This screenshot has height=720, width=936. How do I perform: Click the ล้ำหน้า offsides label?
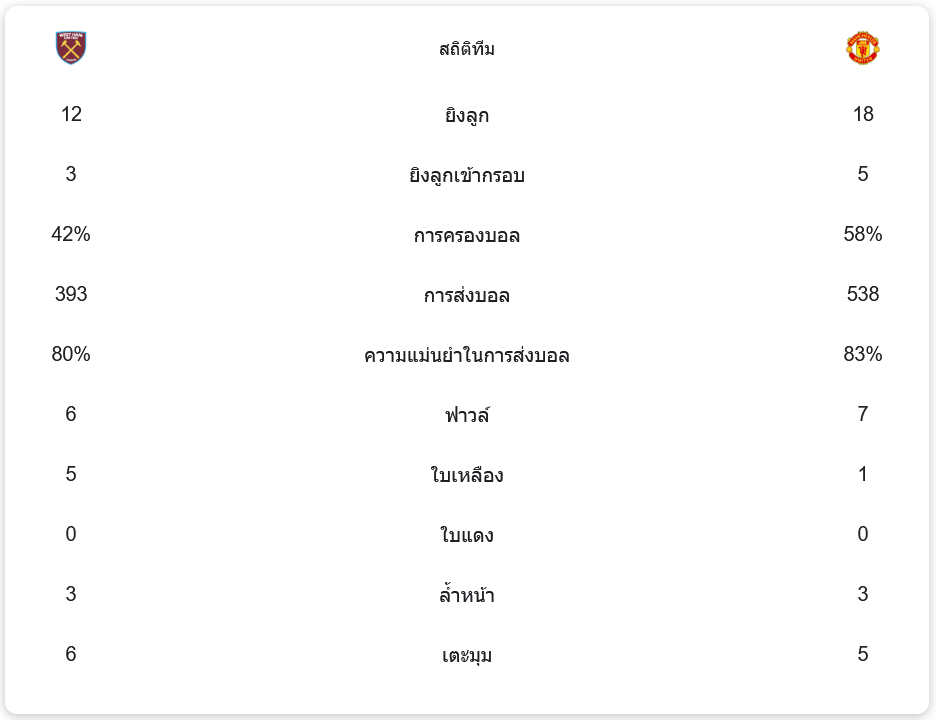(467, 595)
